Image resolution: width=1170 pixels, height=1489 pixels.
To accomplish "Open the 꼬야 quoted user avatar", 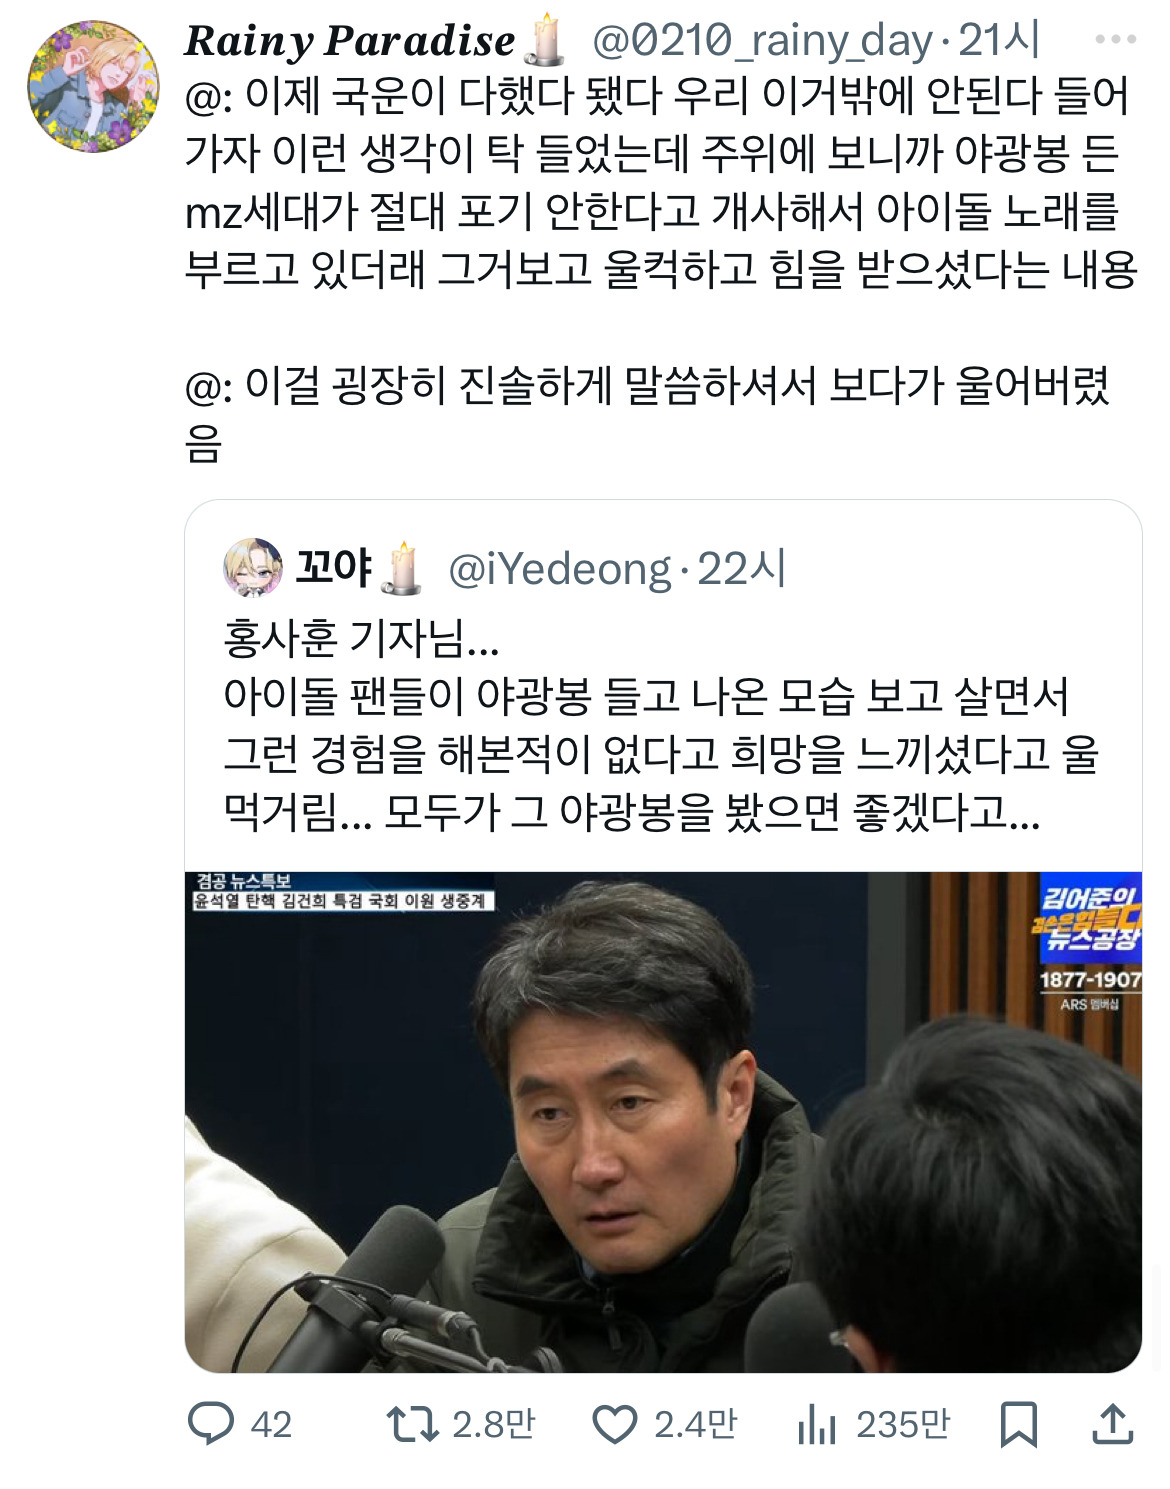I will (252, 567).
